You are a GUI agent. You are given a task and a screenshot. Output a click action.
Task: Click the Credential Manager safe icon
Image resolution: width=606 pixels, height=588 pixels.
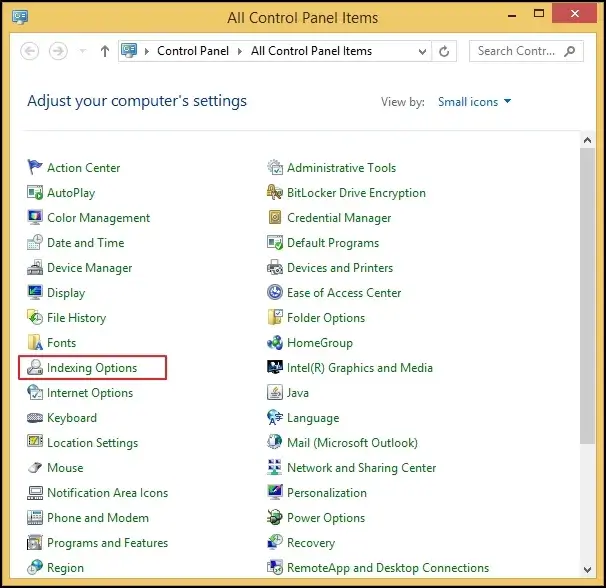tap(275, 218)
